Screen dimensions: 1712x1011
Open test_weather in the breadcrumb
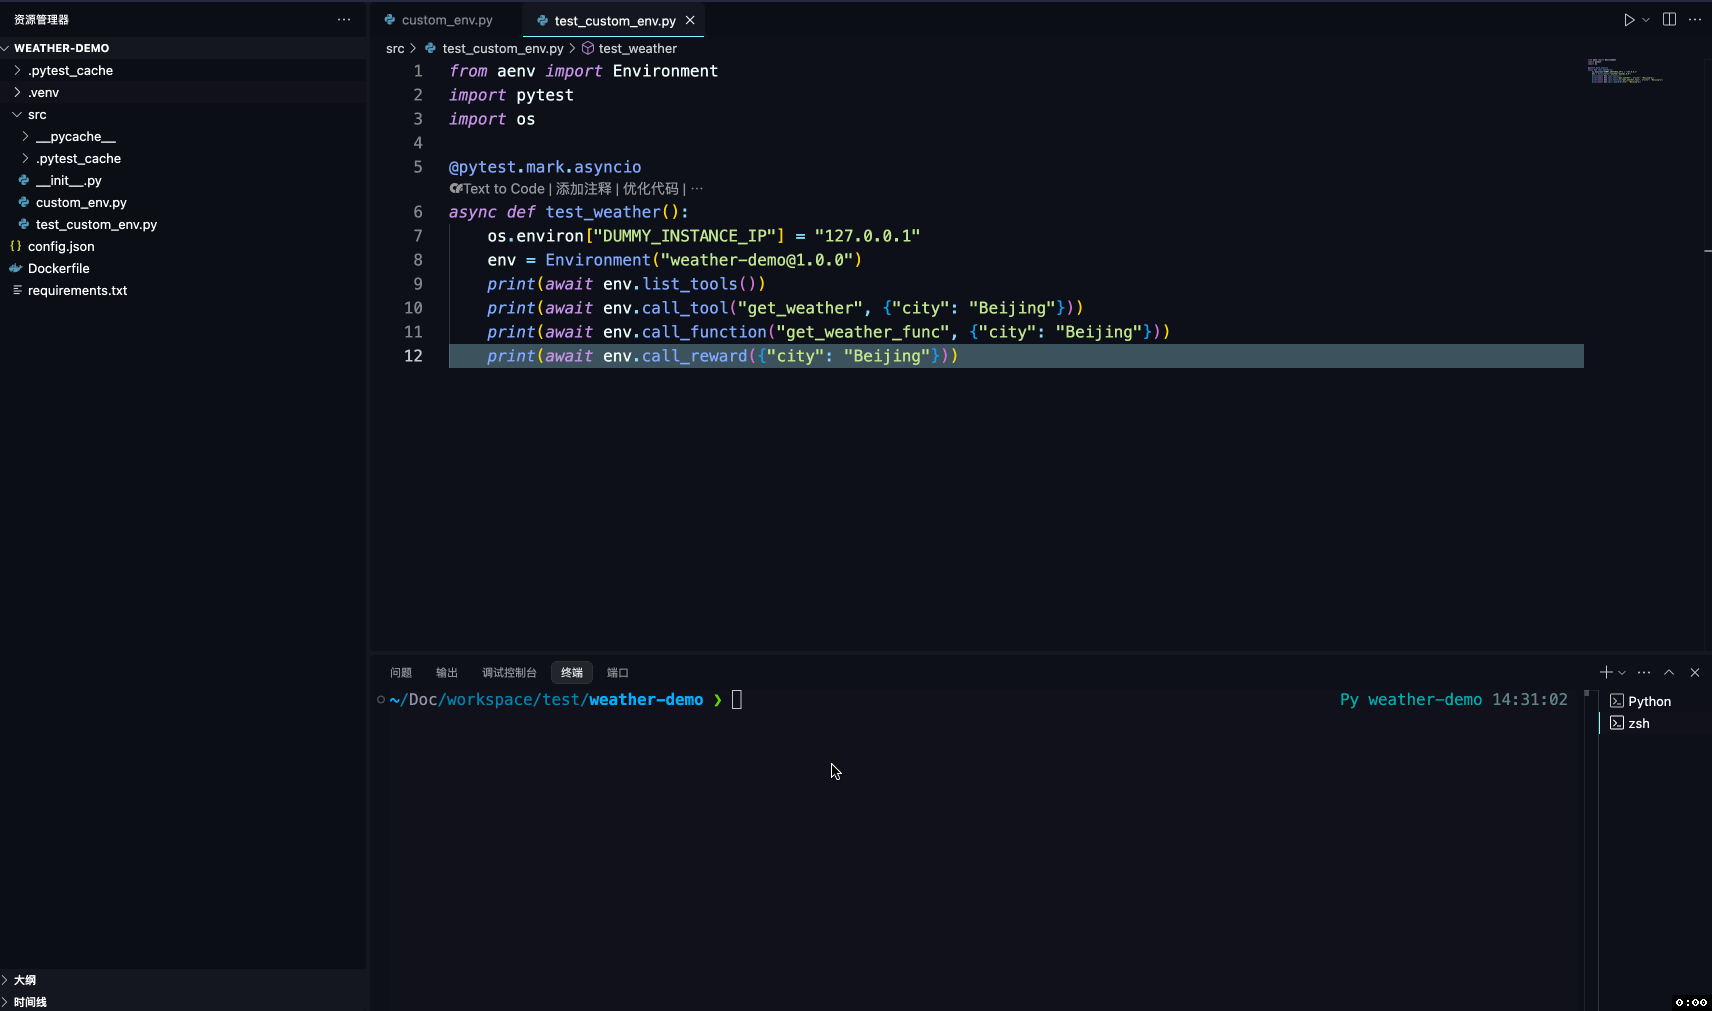pos(637,48)
